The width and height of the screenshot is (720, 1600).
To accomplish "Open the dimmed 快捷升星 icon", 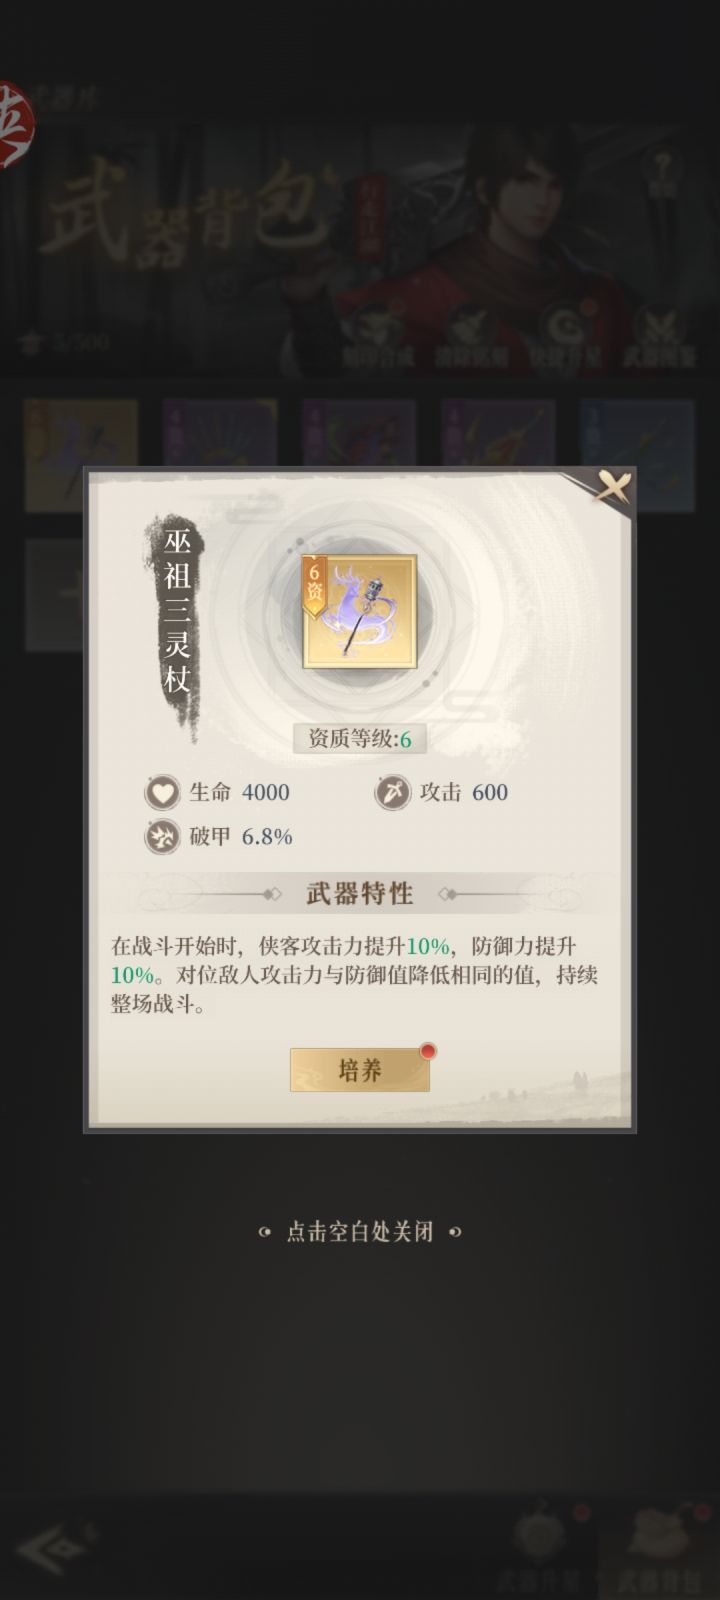I will pos(565,336).
